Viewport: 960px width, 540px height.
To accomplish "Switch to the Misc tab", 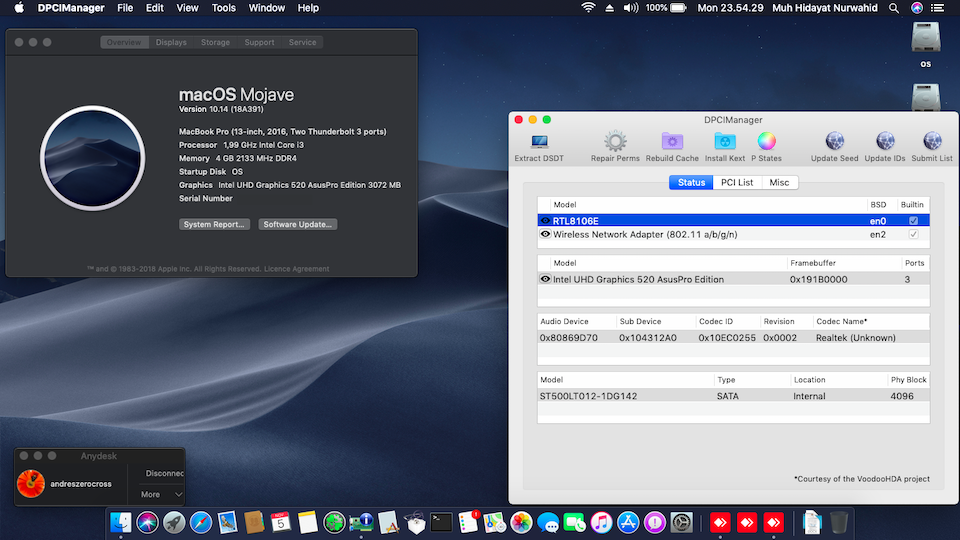I will 779,182.
